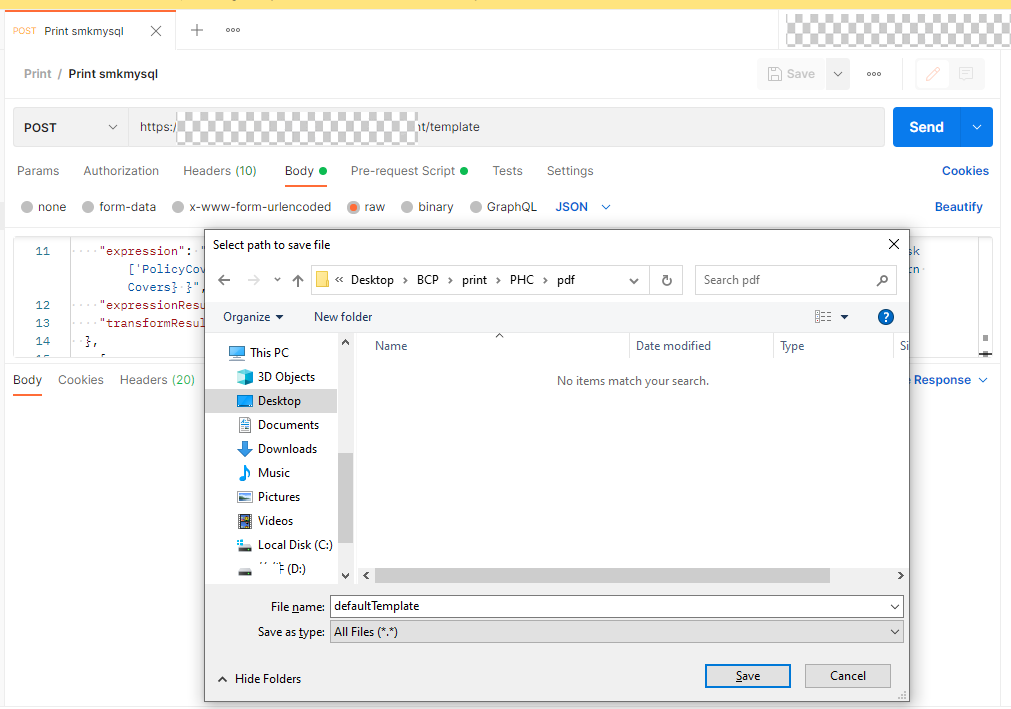This screenshot has width=1011, height=709.
Task: Select the none body type radio
Action: (x=28, y=207)
